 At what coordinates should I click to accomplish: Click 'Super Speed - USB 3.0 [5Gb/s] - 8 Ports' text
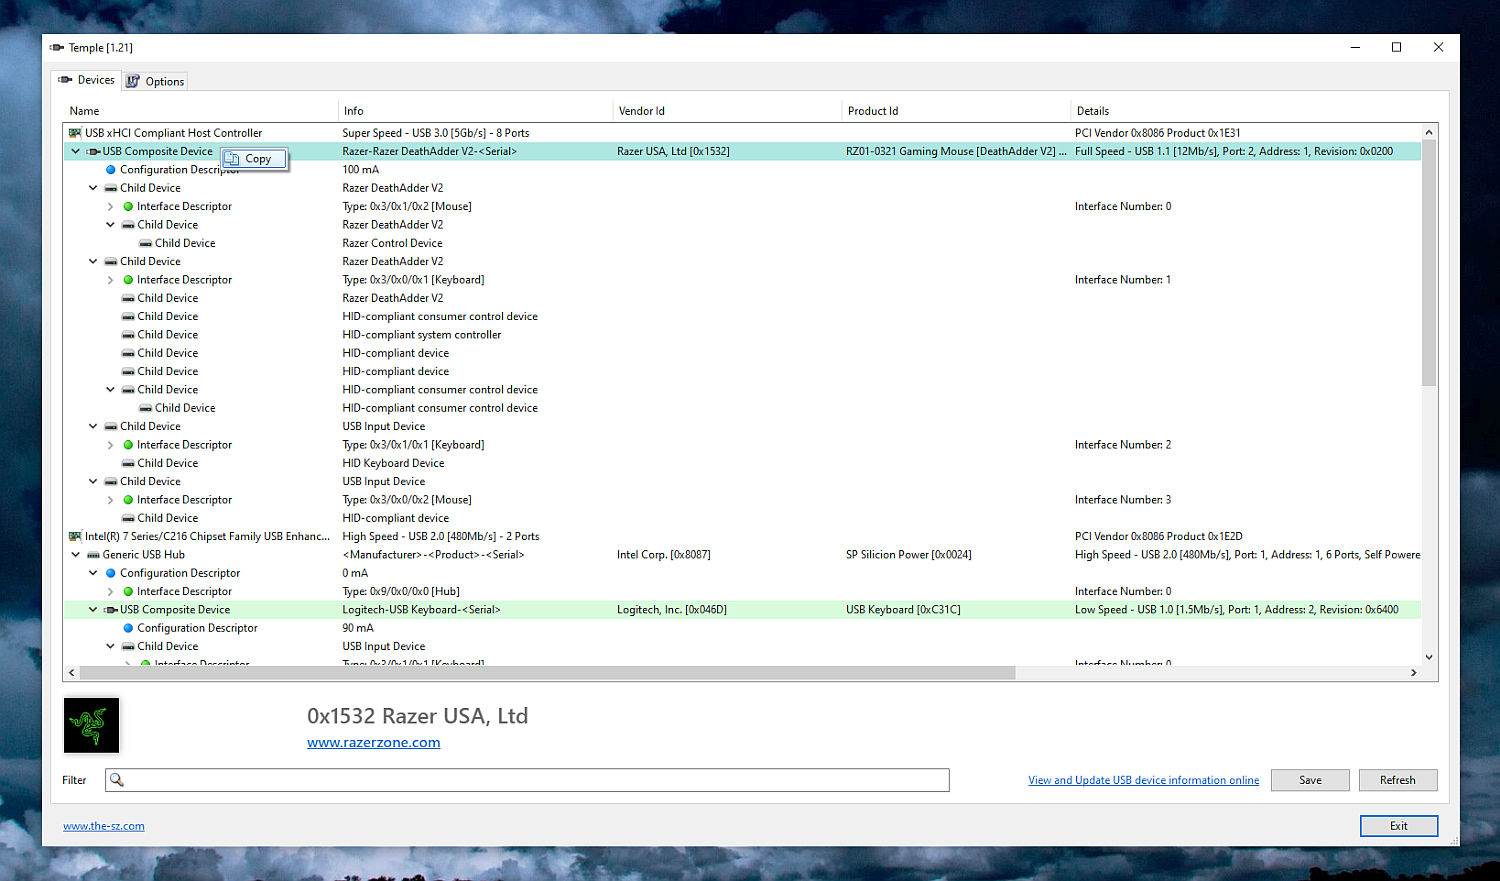click(436, 133)
